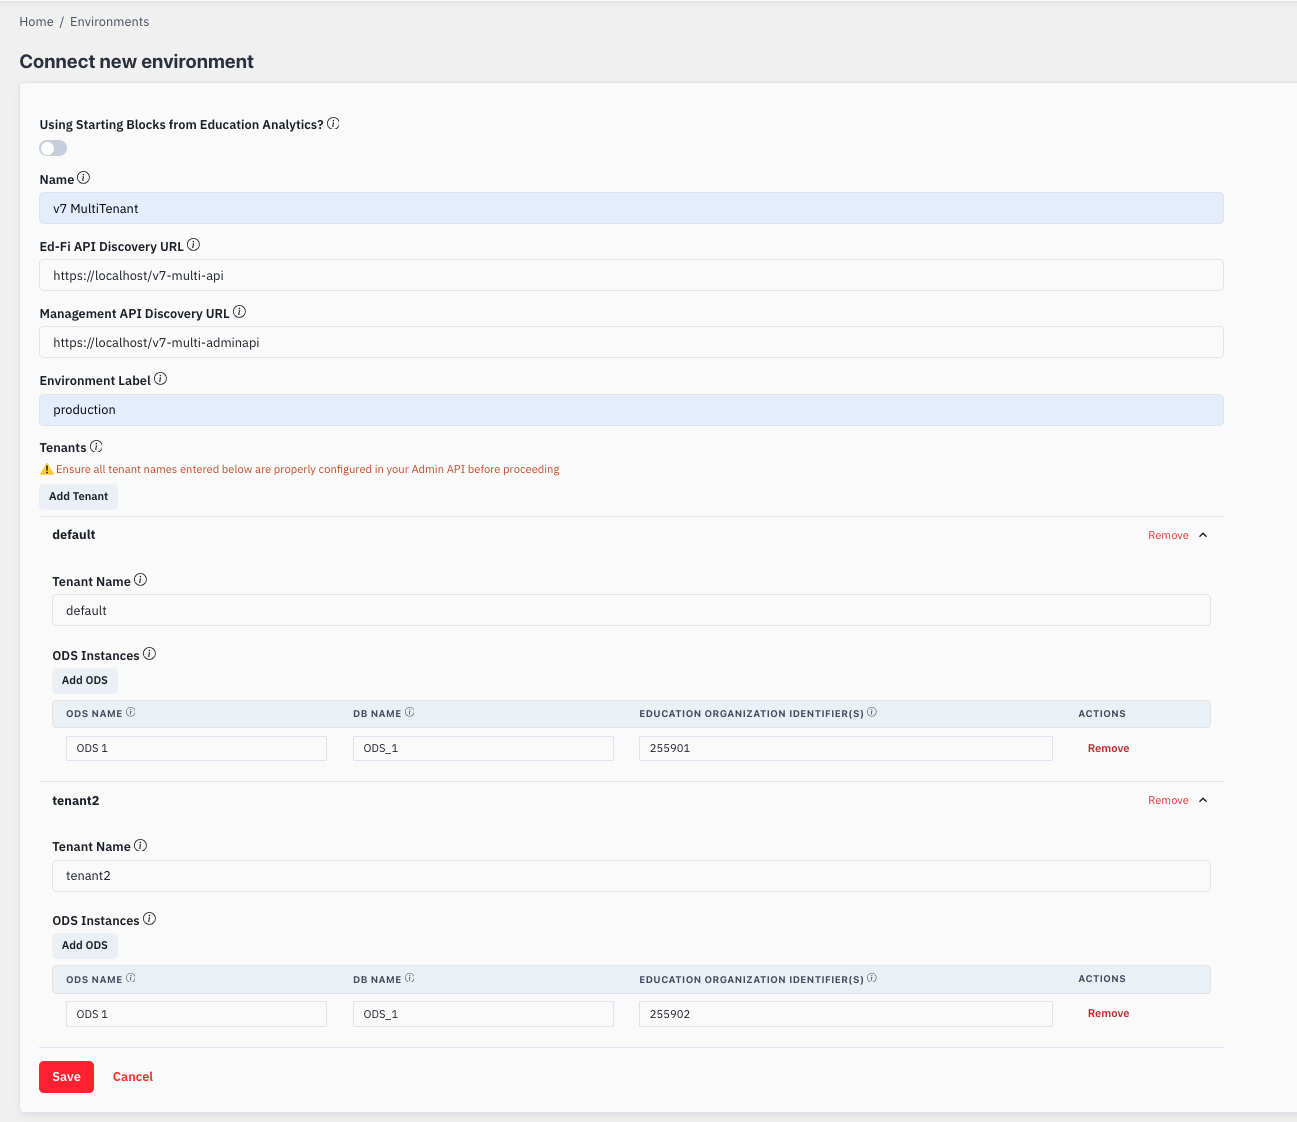Click info icon by tenant2's Tenant Name label
This screenshot has width=1297, height=1122.
[141, 845]
